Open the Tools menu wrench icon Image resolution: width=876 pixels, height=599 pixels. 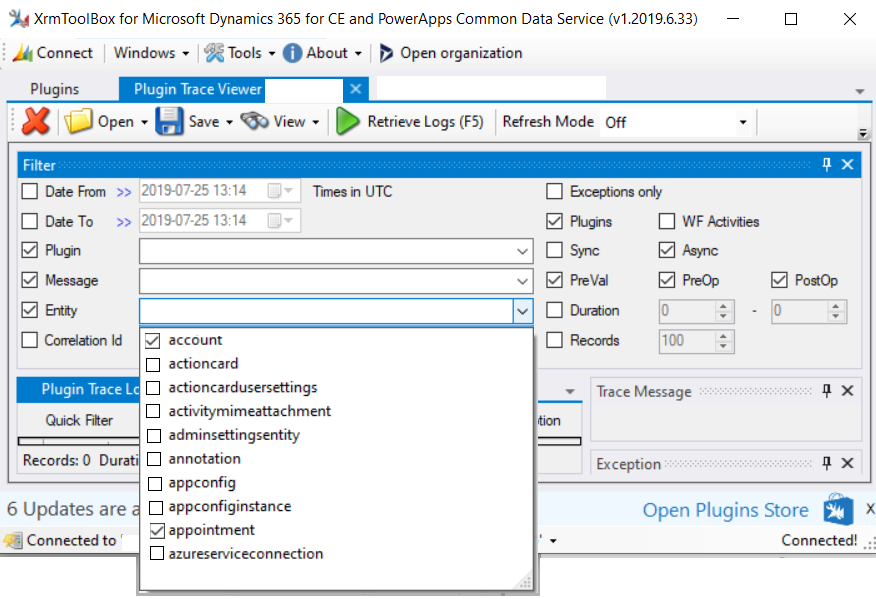[214, 53]
